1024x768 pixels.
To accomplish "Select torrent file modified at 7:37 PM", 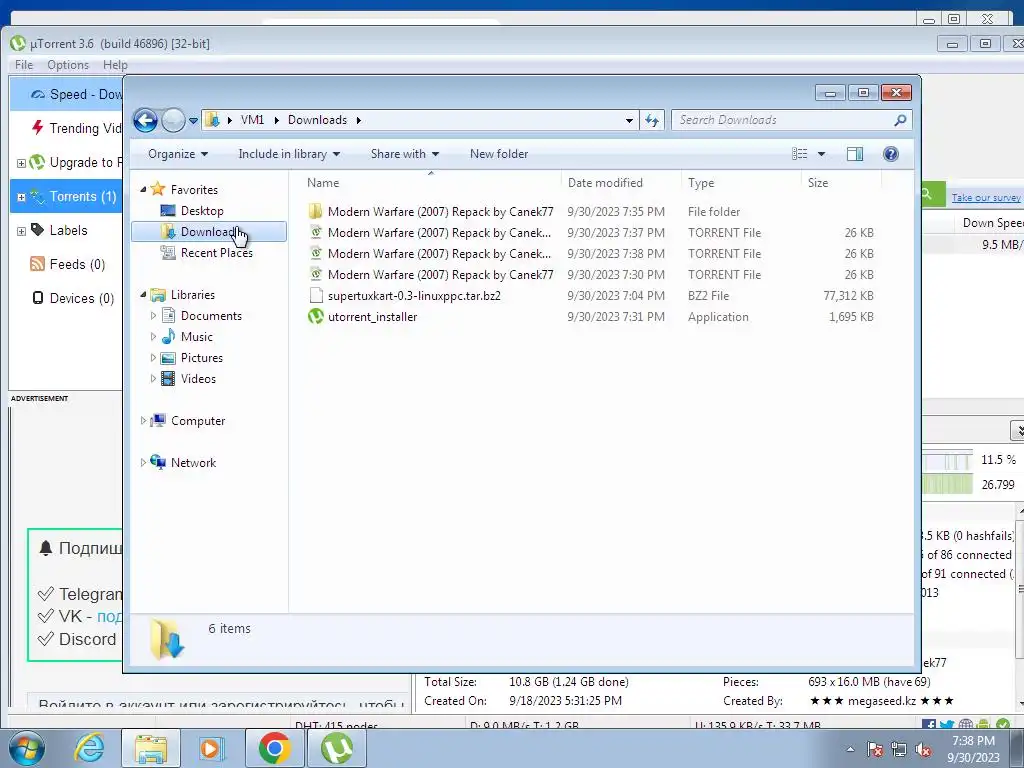I will click(590, 233).
